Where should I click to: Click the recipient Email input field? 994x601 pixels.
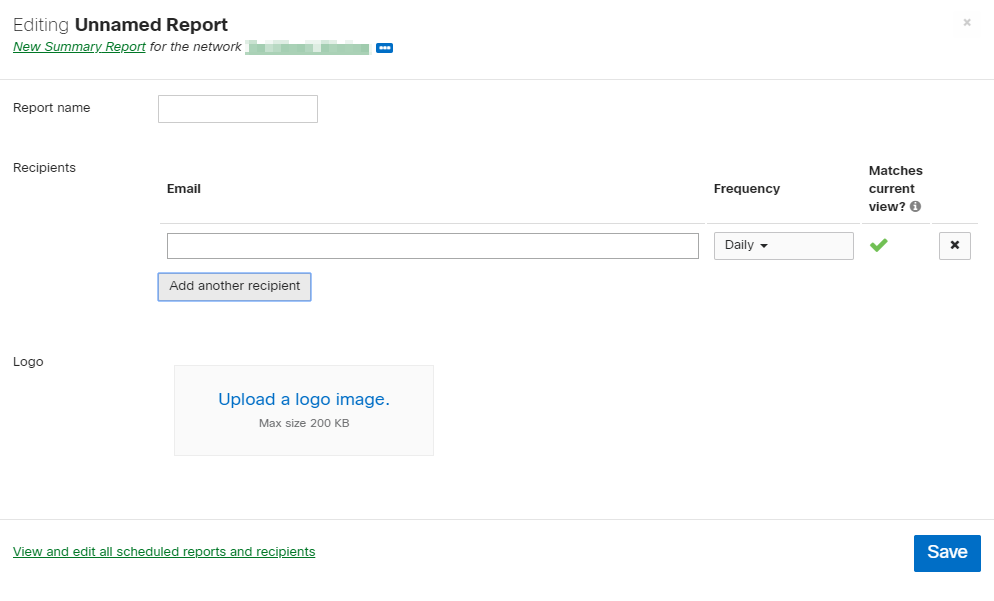click(x=432, y=246)
